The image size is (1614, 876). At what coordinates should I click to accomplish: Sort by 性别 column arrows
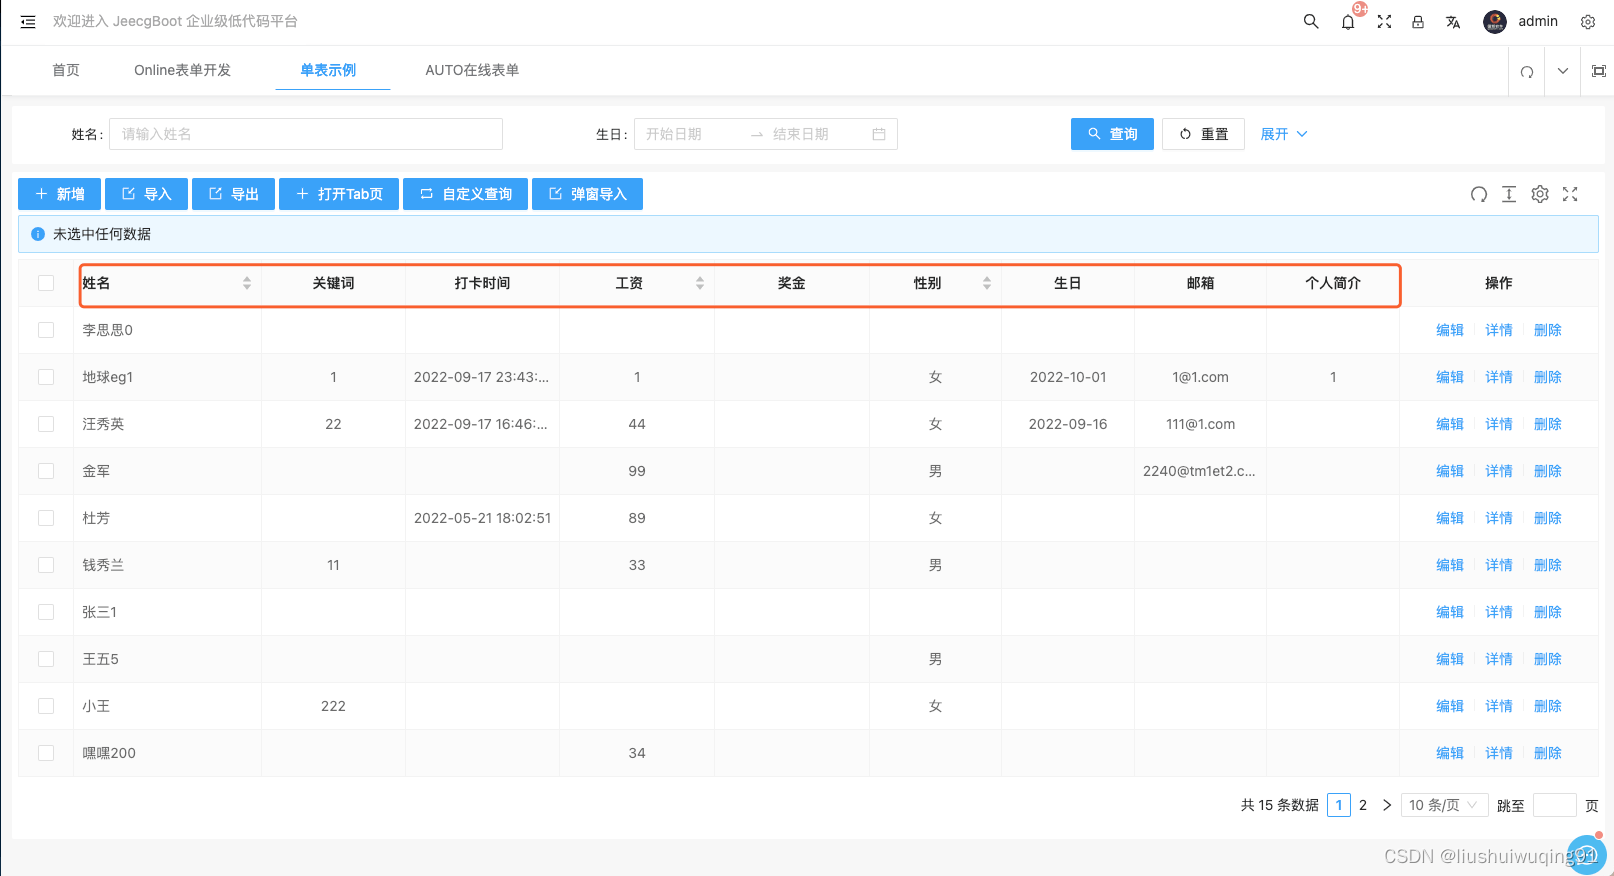pyautogui.click(x=987, y=283)
